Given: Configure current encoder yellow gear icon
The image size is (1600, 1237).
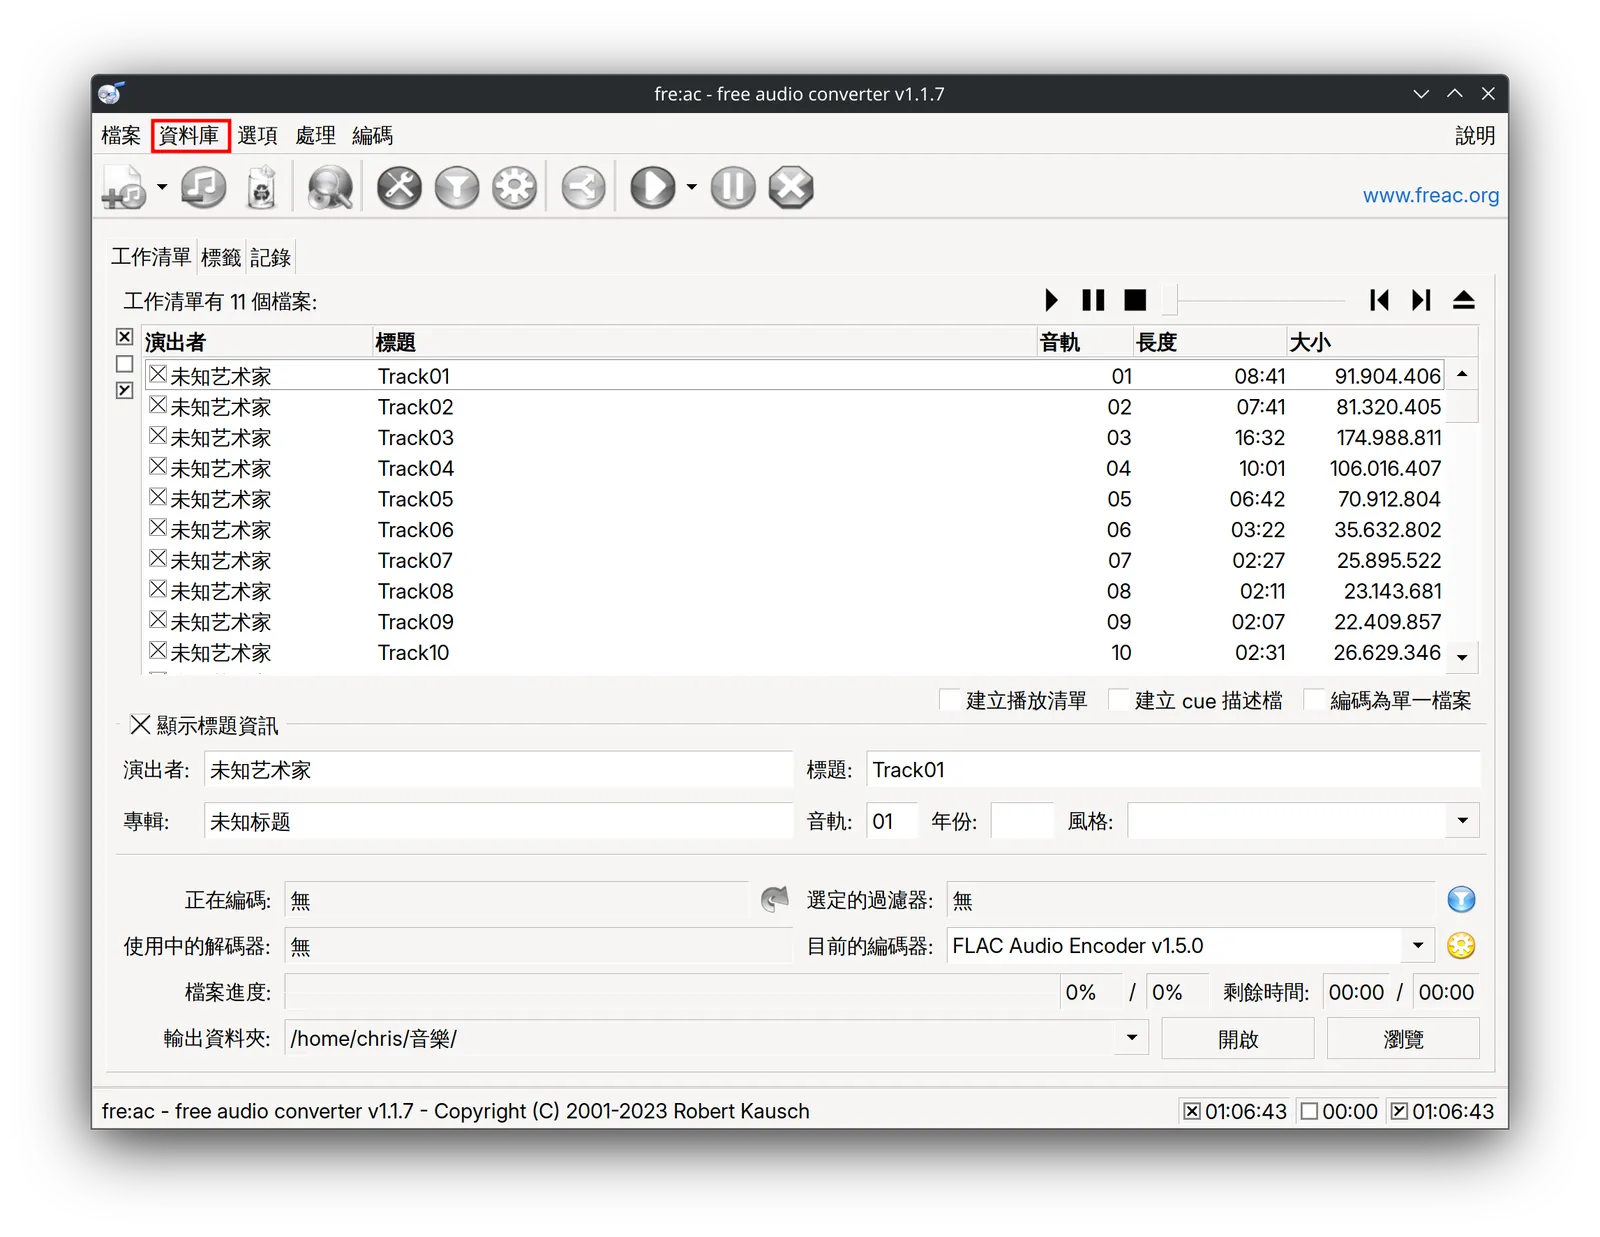Looking at the screenshot, I should (x=1461, y=946).
